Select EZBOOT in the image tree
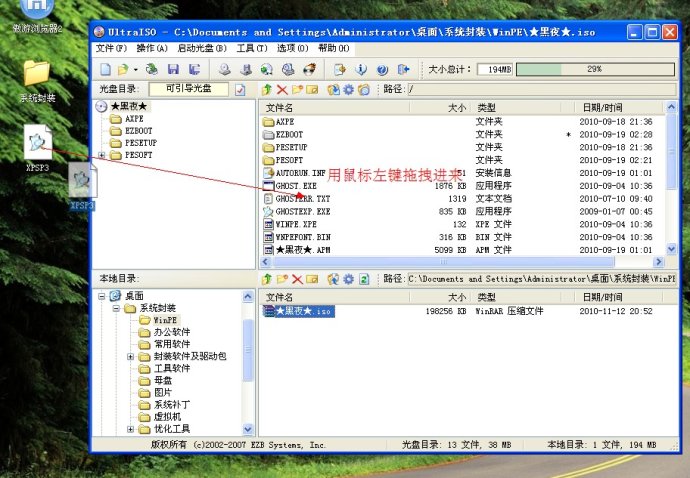Screen dimensions: 690x478 (139, 131)
